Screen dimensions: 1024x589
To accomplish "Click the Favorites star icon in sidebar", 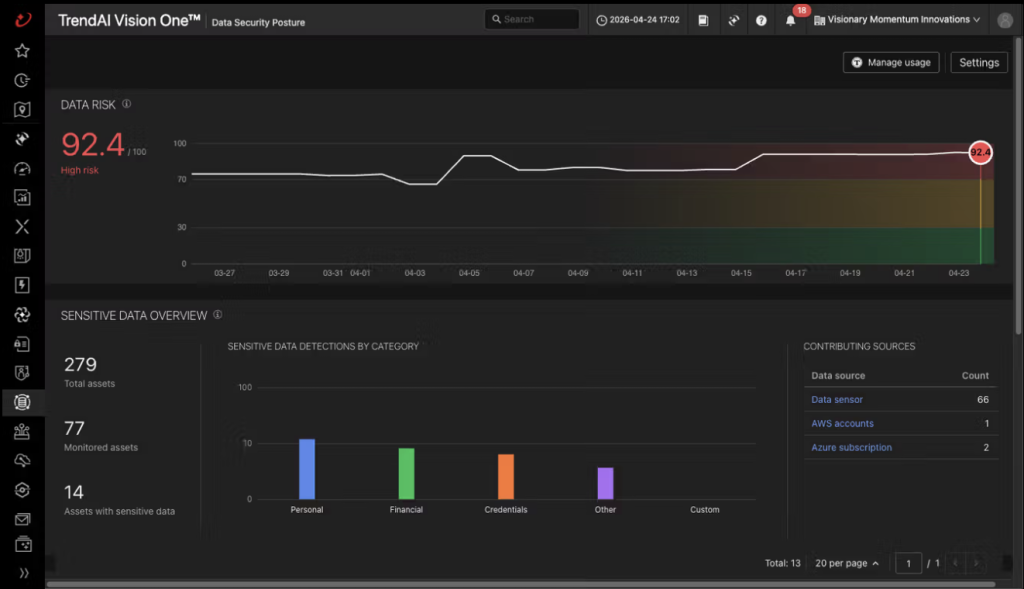I will pos(22,50).
